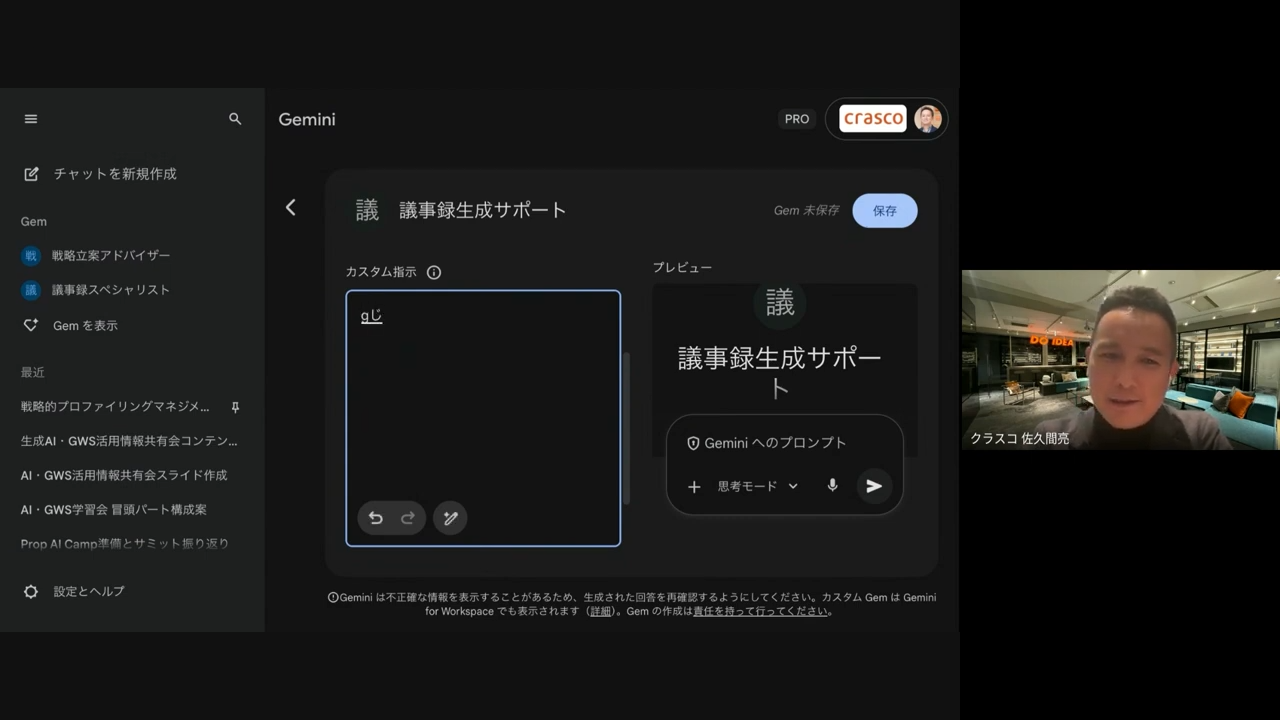This screenshot has width=1280, height=720.
Task: Click the new chat compose icon
Action: tap(31, 174)
